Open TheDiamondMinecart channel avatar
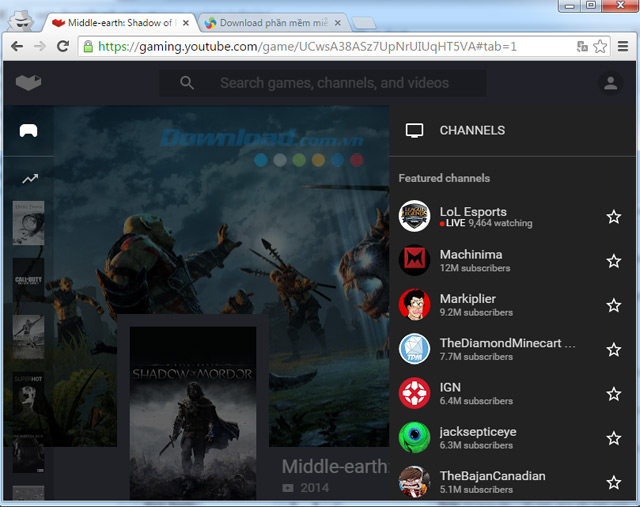 [414, 349]
